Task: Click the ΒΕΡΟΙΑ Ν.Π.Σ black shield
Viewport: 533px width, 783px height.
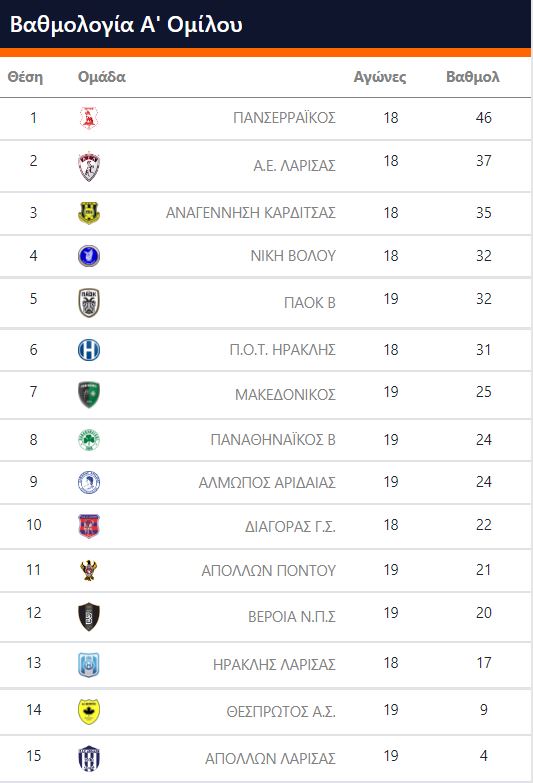Action: [x=89, y=617]
